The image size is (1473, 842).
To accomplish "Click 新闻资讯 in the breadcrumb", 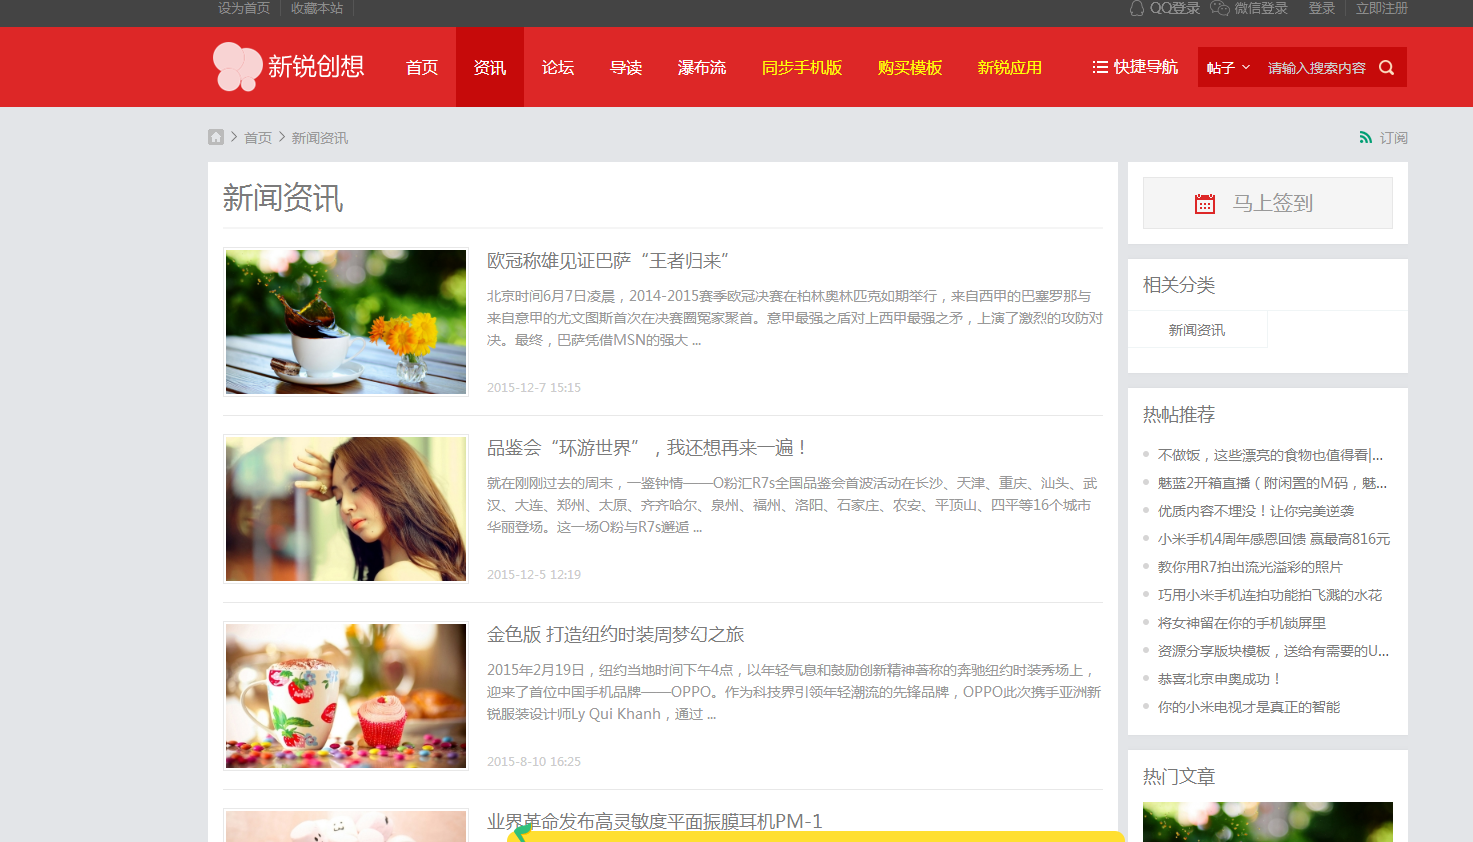I will tap(320, 138).
